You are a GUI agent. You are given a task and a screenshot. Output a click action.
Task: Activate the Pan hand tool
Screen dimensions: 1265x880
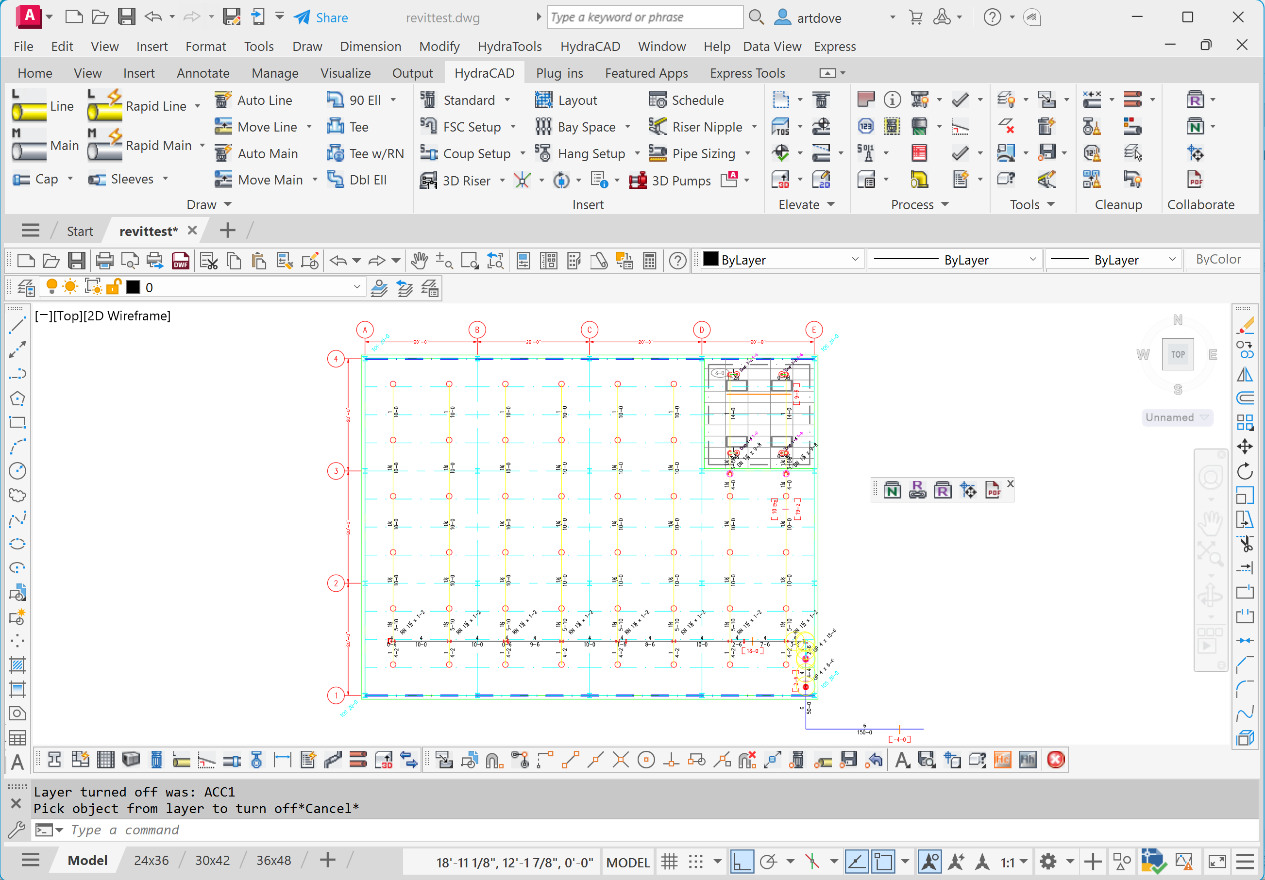pyautogui.click(x=420, y=261)
